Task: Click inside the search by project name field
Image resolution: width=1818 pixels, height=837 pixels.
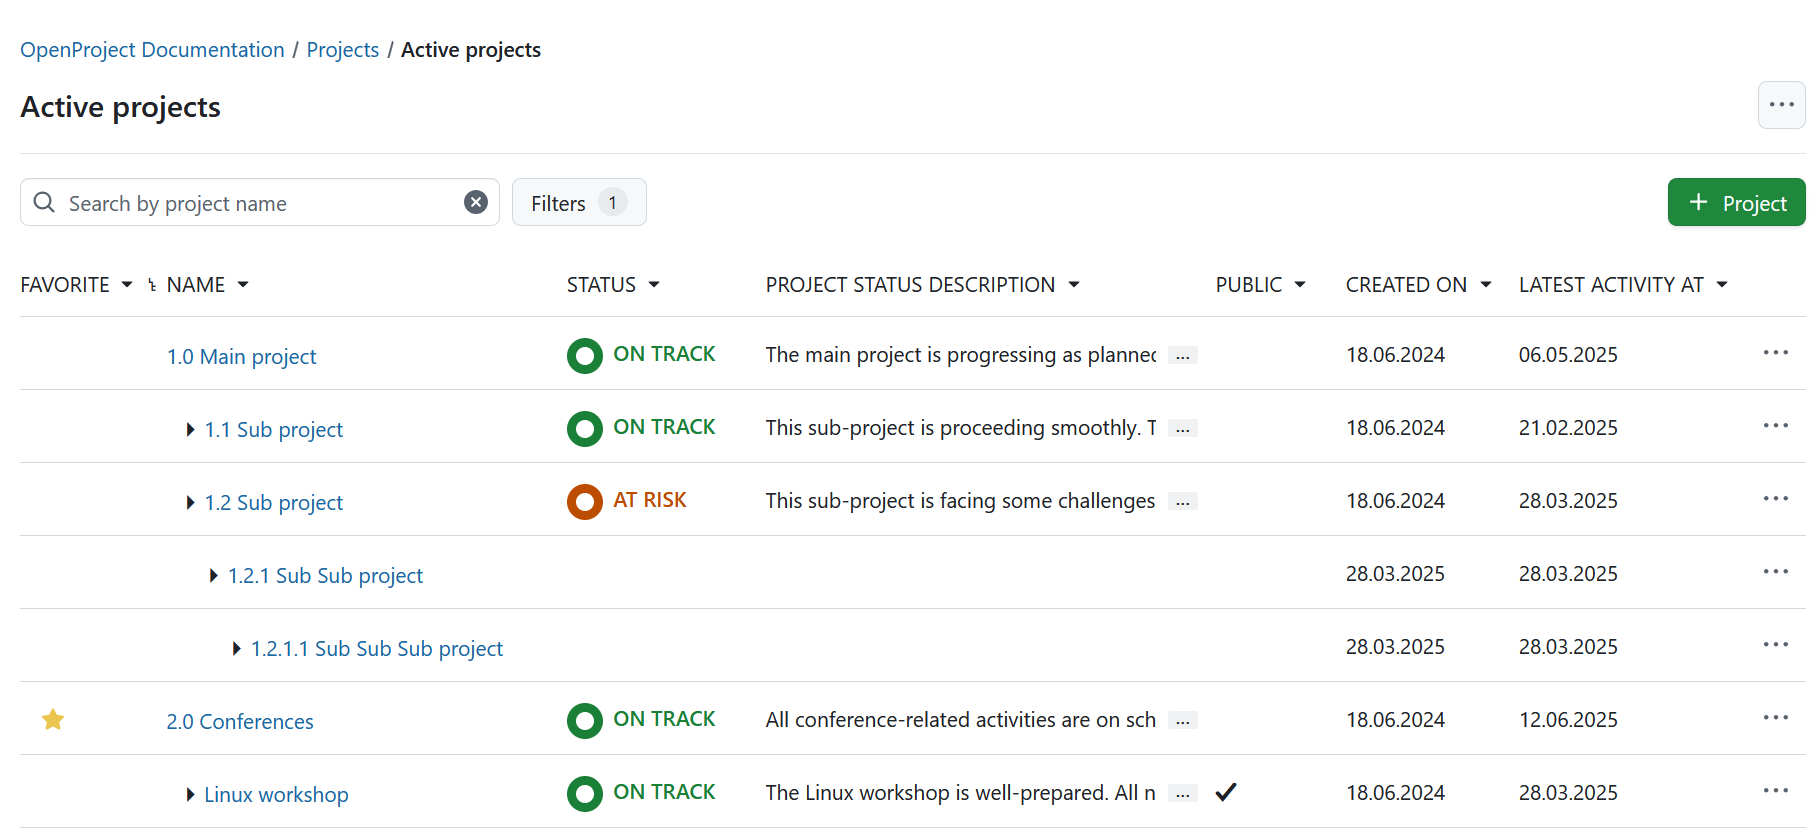Action: (250, 202)
